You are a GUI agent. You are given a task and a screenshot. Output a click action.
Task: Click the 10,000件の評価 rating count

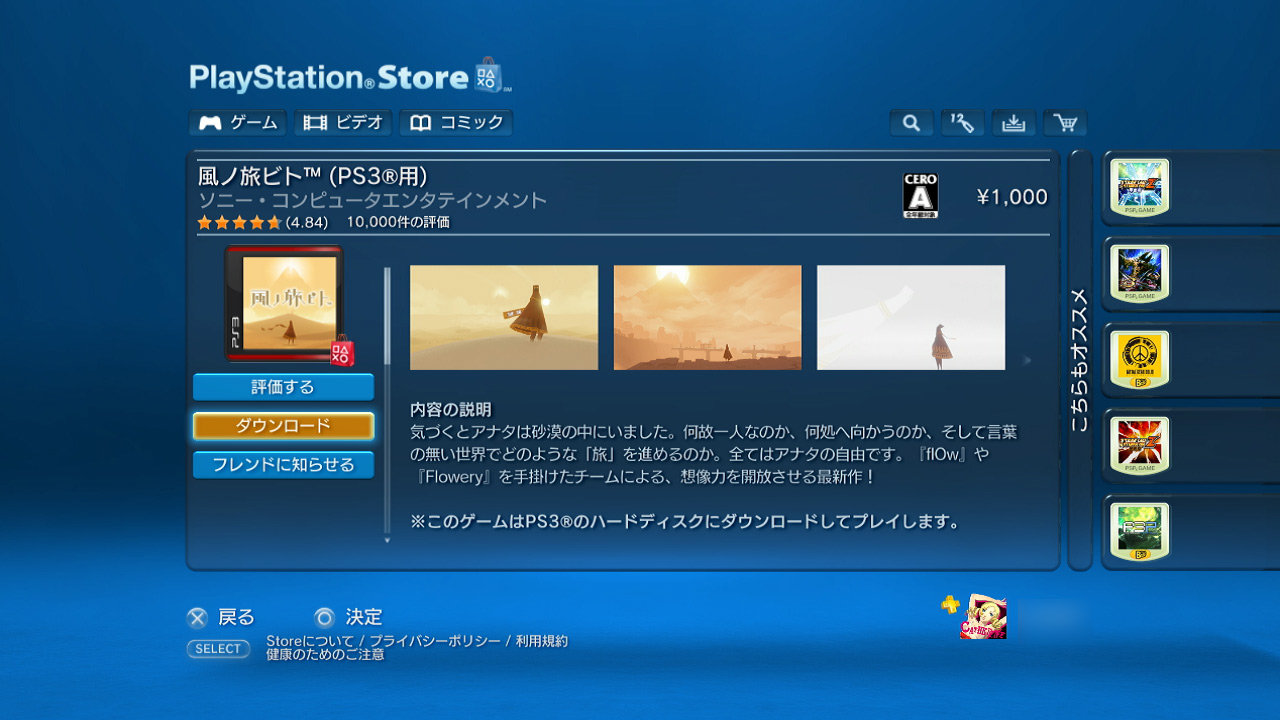pos(398,222)
